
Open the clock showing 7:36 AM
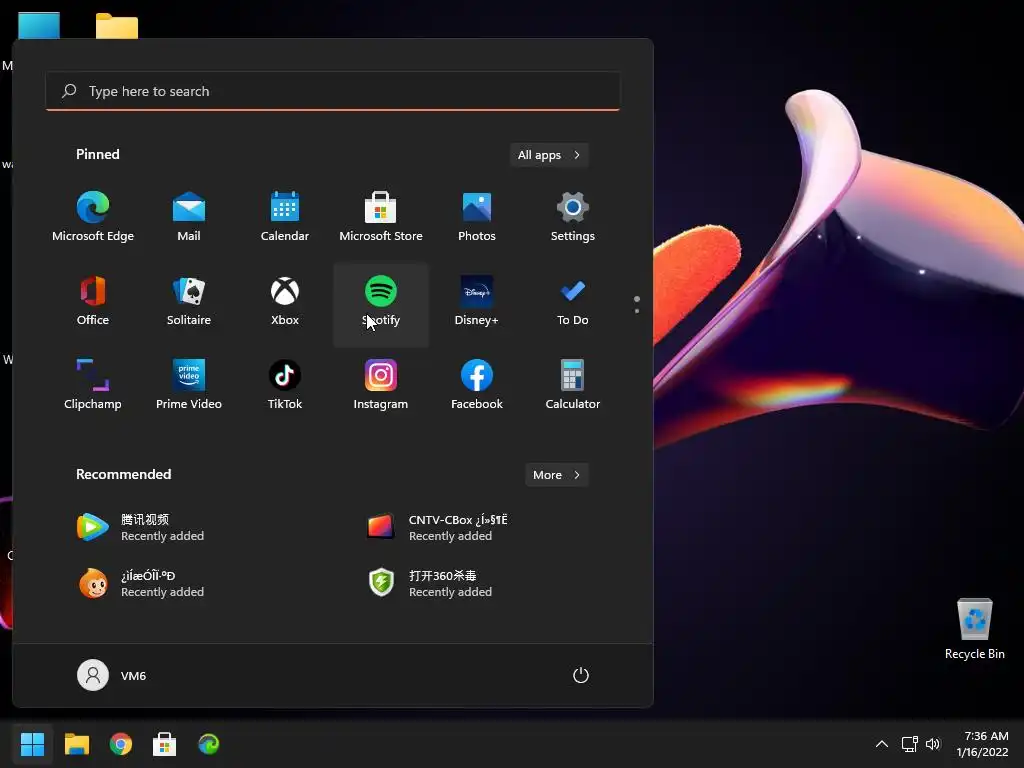pyautogui.click(x=982, y=744)
